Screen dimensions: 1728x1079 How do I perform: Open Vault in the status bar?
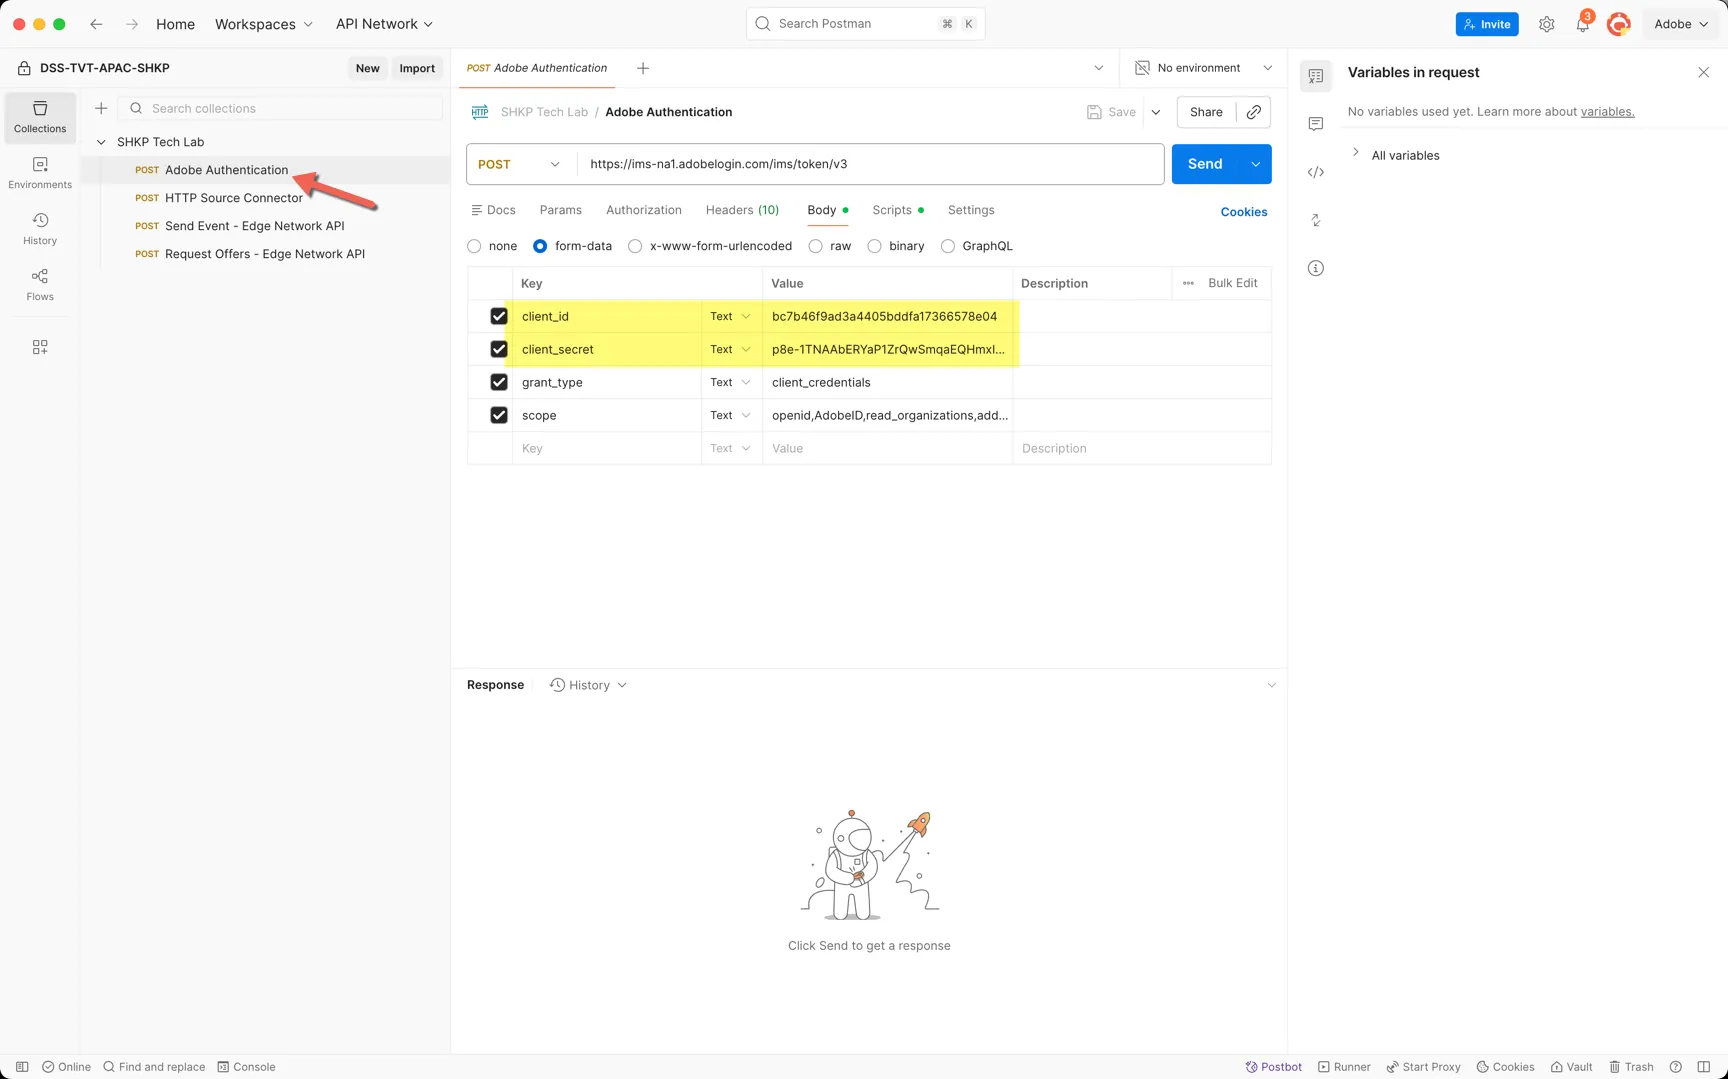click(1571, 1067)
